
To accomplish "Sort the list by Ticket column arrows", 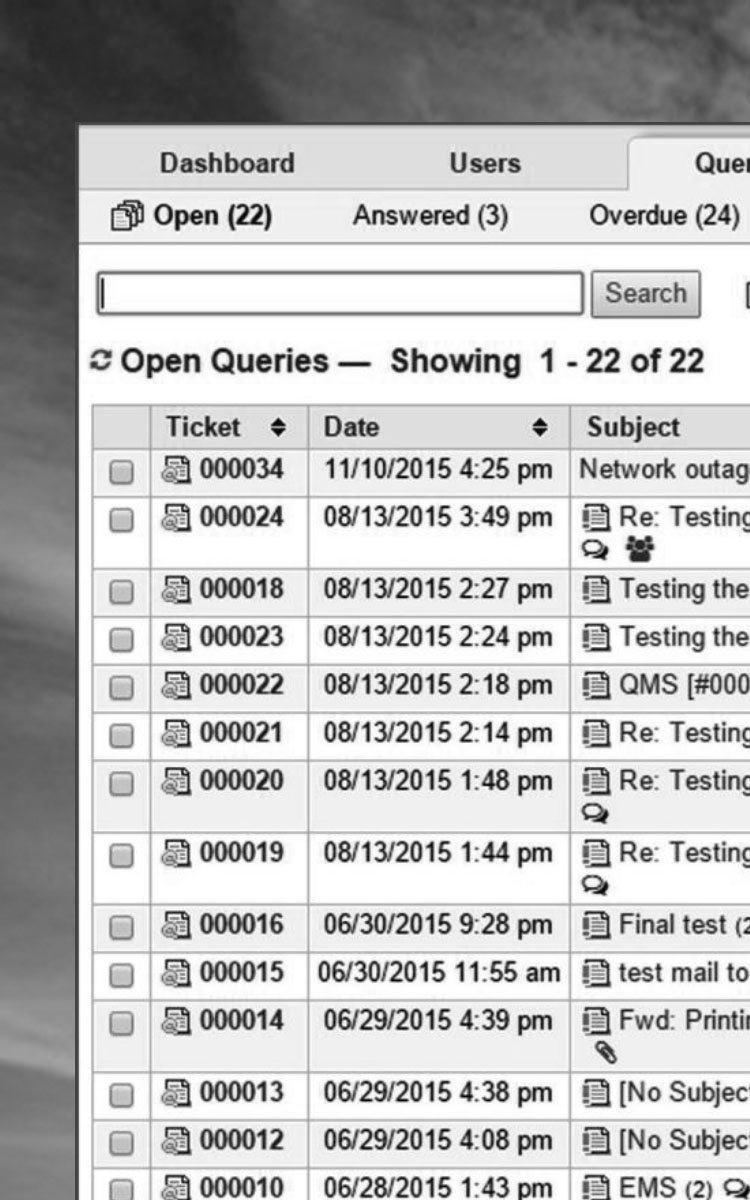I will 278,428.
